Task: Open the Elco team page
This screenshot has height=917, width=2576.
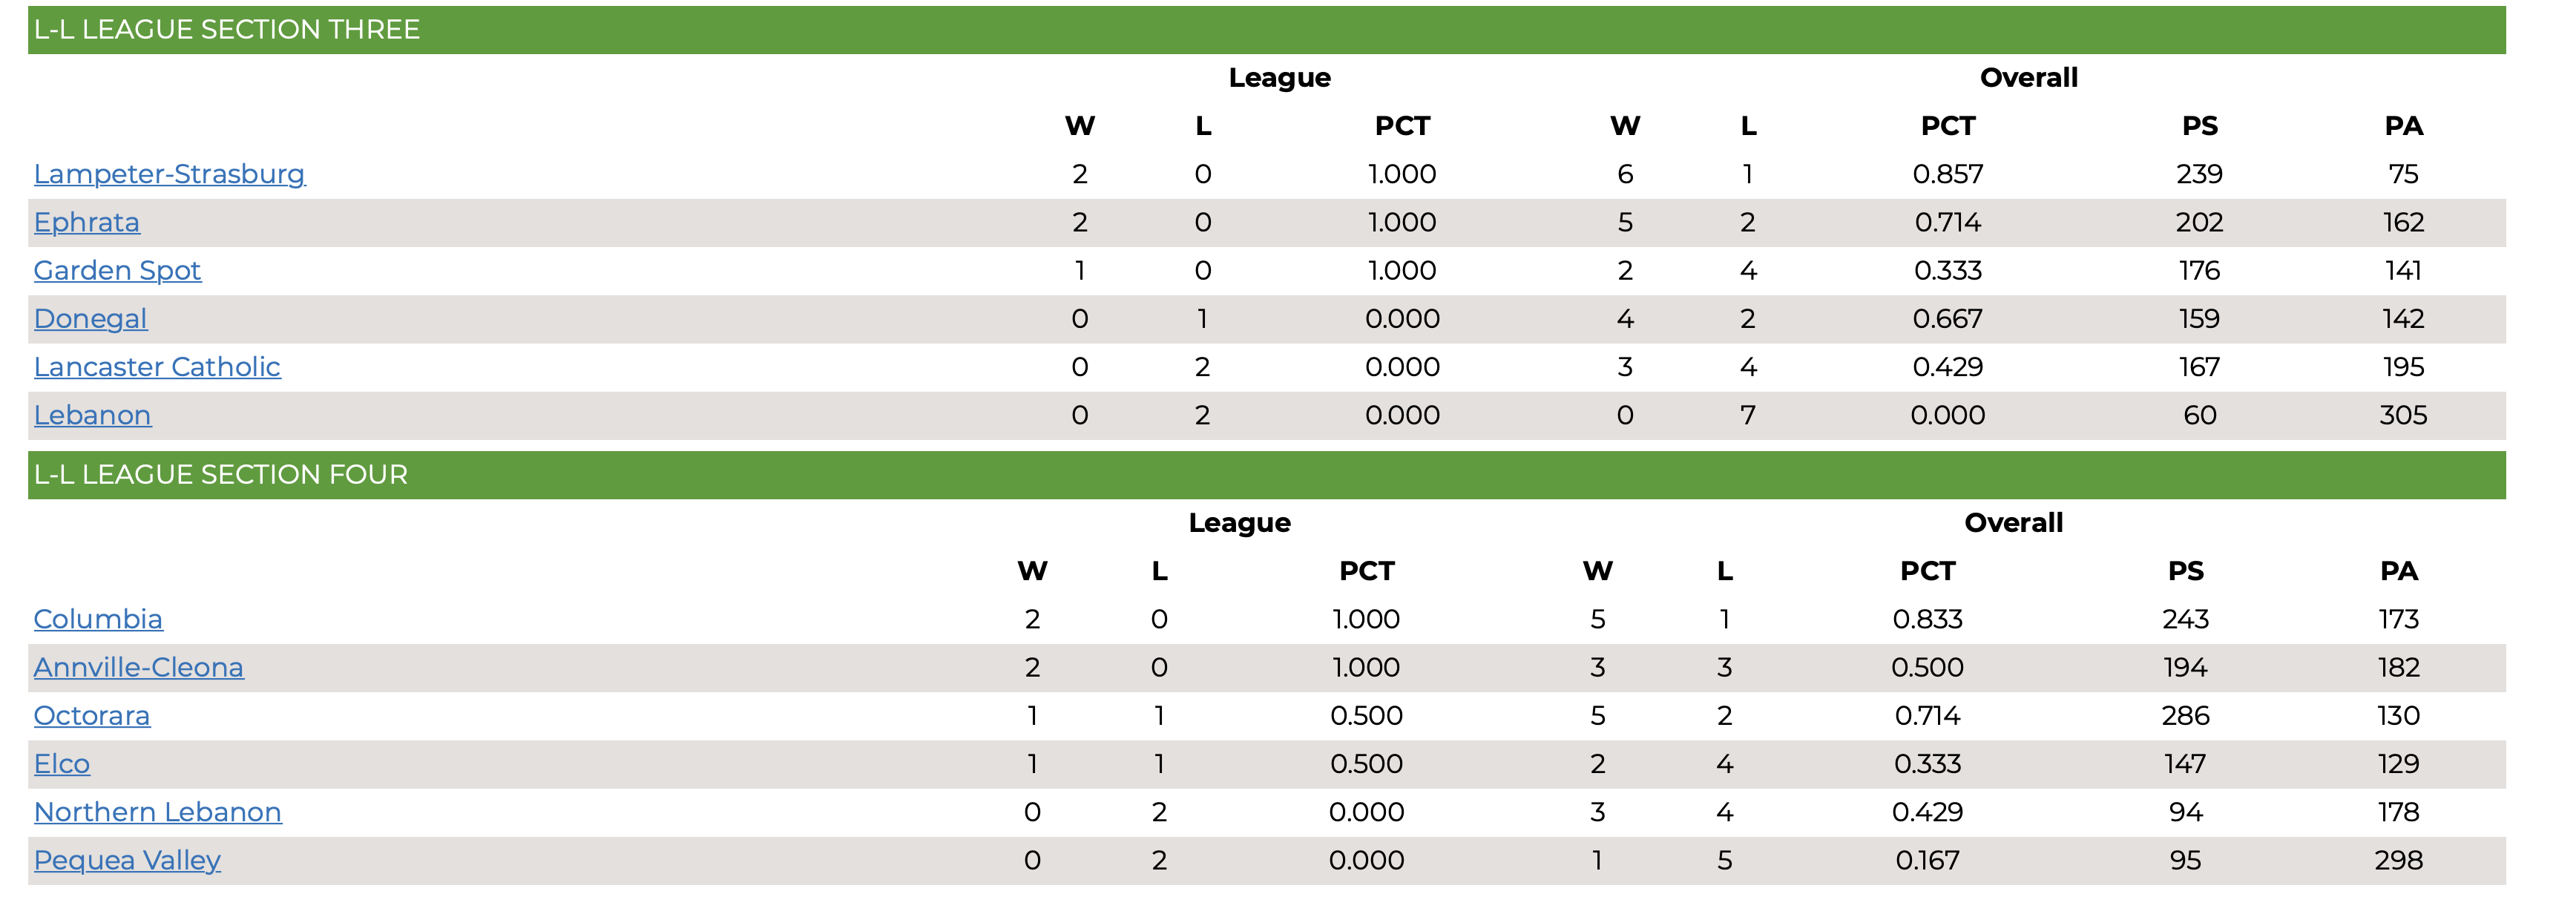Action: [62, 763]
